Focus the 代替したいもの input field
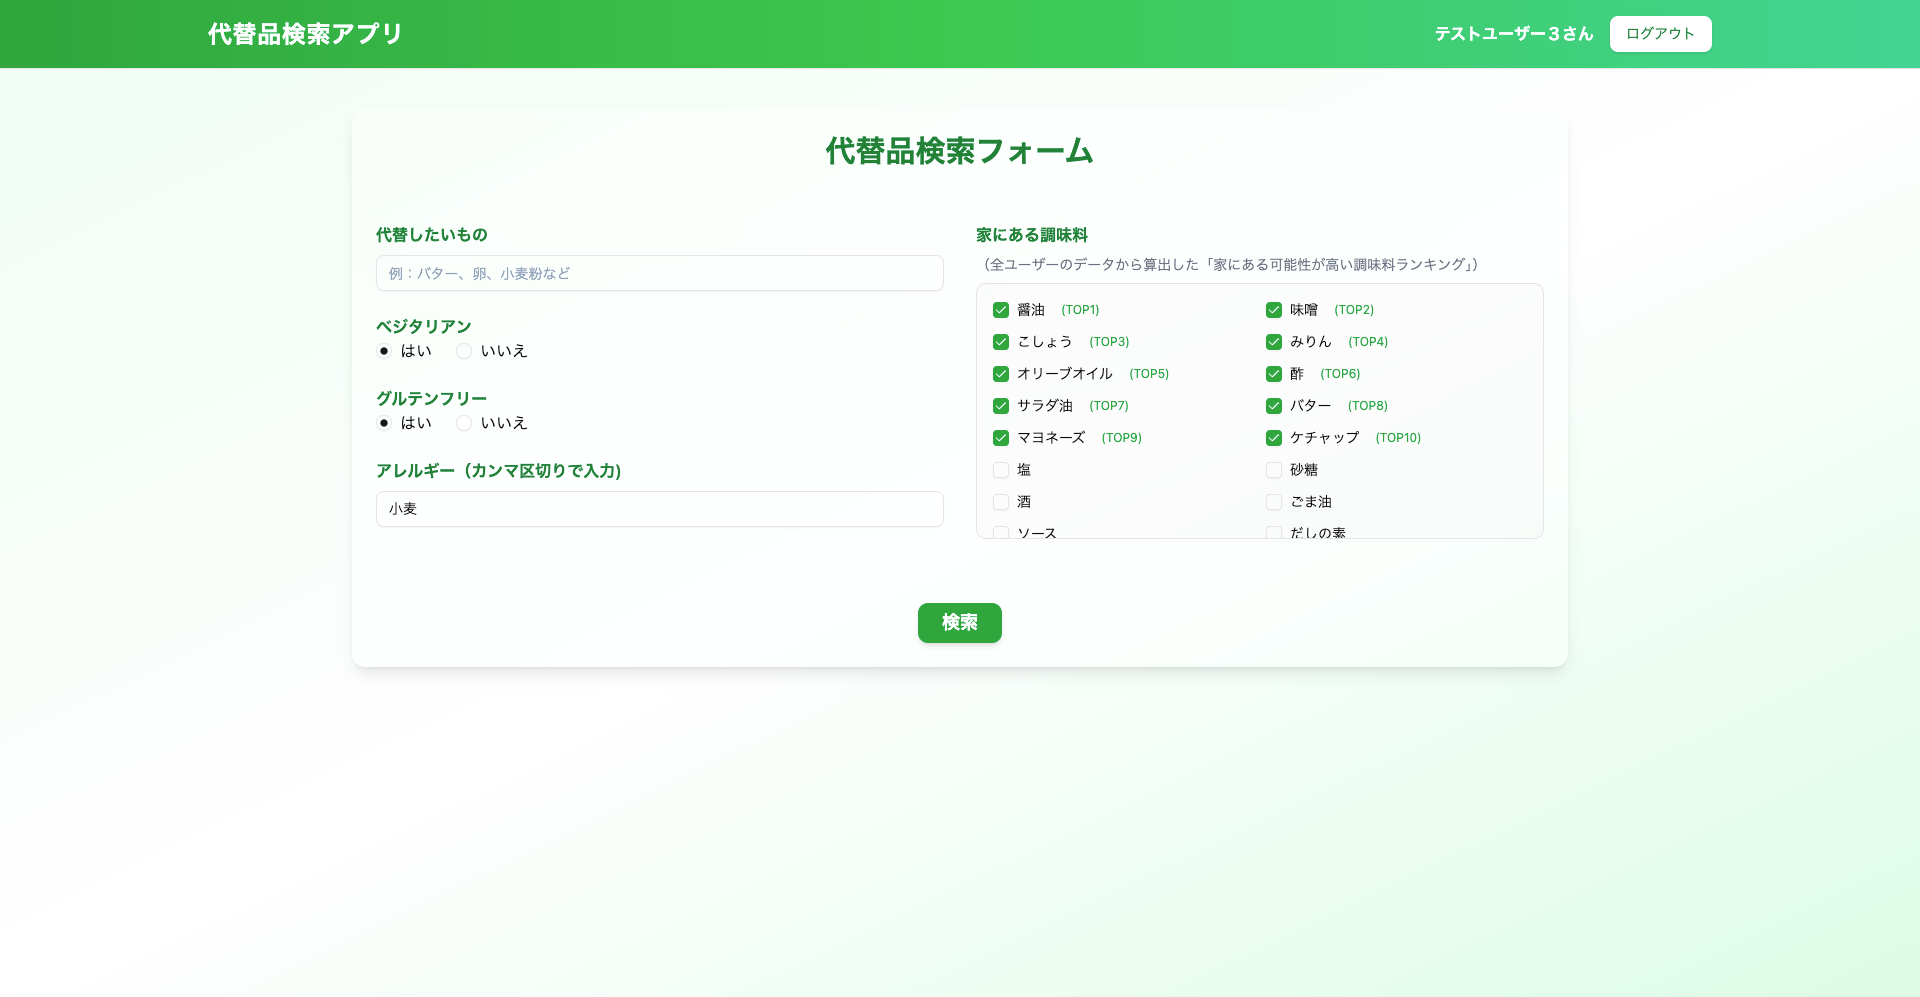This screenshot has height=997, width=1920. tap(660, 273)
